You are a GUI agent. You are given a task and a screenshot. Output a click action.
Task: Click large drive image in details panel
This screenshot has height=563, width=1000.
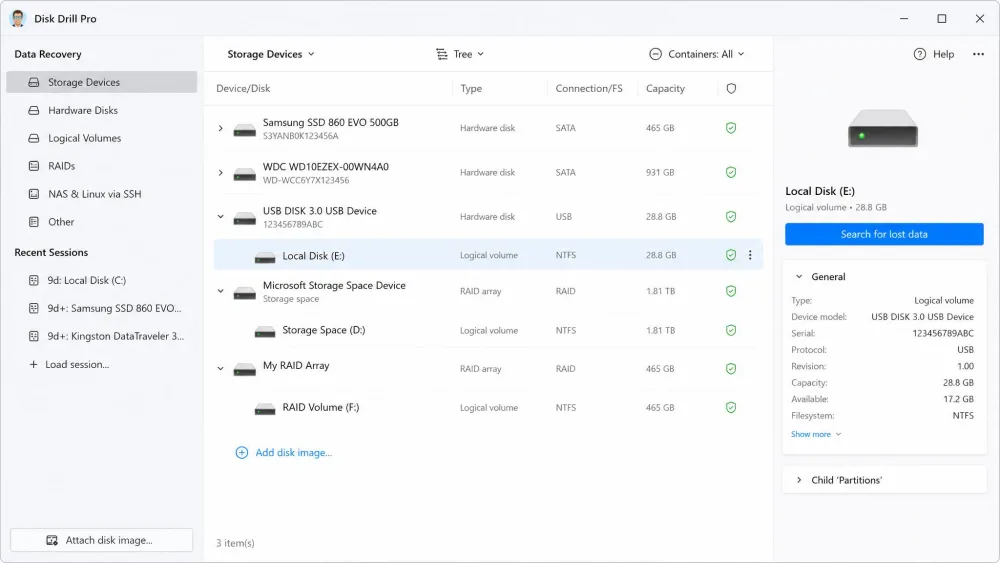[x=883, y=128]
